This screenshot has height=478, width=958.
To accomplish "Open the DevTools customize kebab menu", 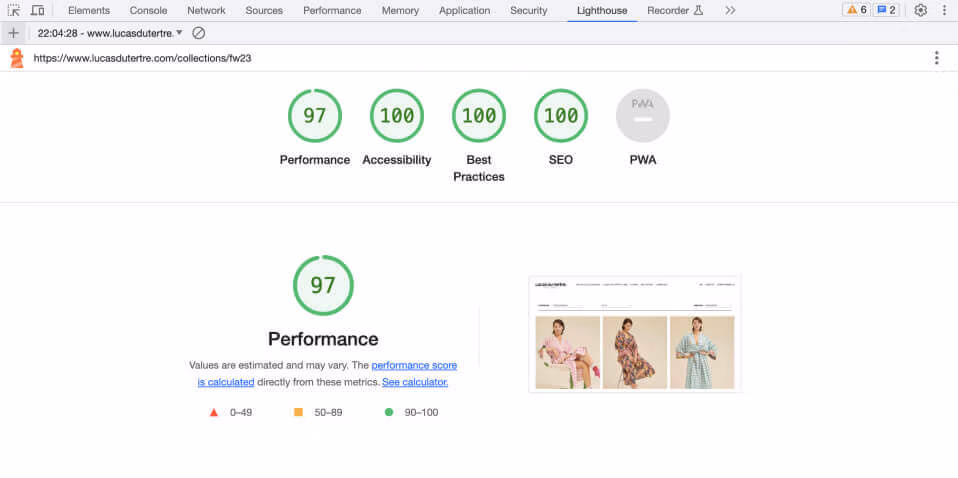I will (944, 10).
